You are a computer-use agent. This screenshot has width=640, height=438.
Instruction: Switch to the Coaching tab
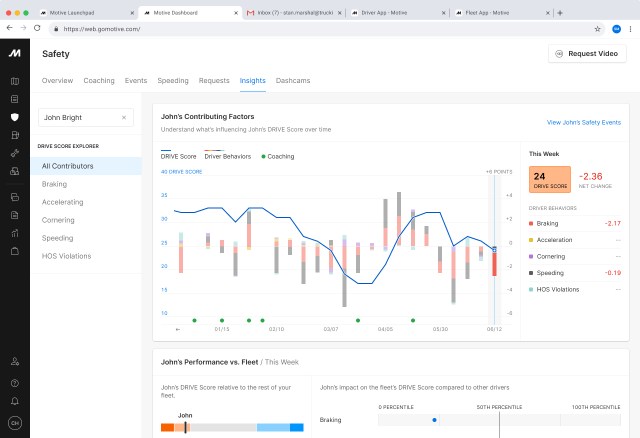click(99, 80)
